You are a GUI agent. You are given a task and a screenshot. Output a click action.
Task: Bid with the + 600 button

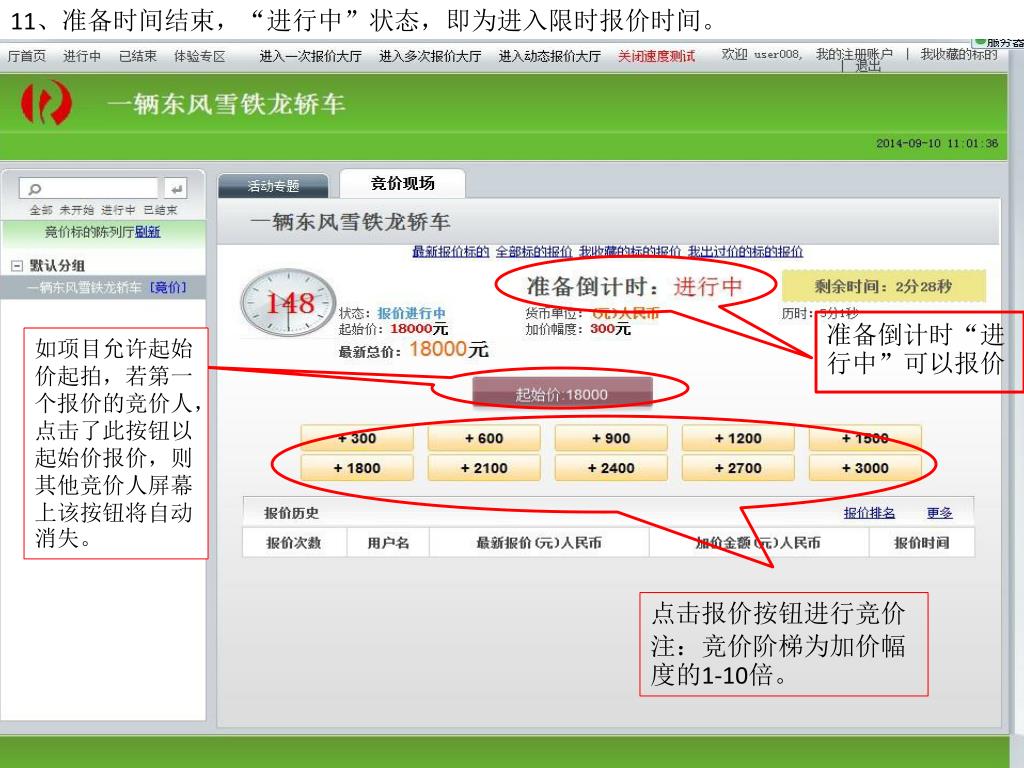[484, 438]
